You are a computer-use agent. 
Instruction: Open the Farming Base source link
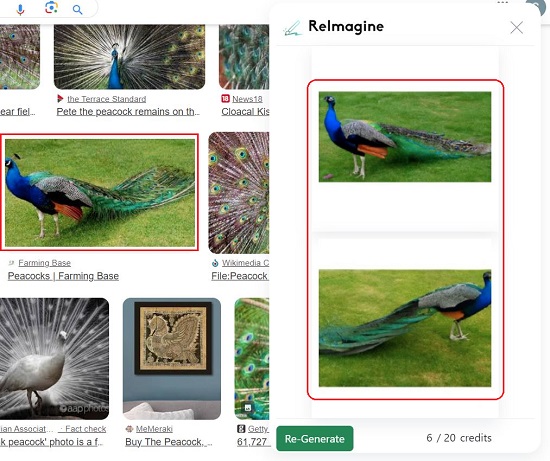pyautogui.click(x=45, y=263)
